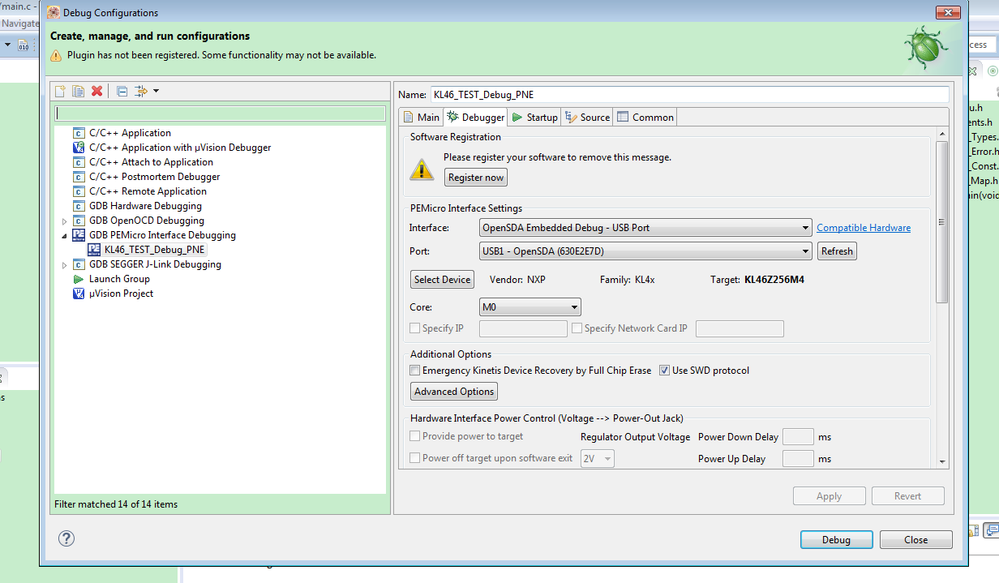Select GDB Hardware Debugging entry
This screenshot has width=999, height=583.
click(x=145, y=206)
